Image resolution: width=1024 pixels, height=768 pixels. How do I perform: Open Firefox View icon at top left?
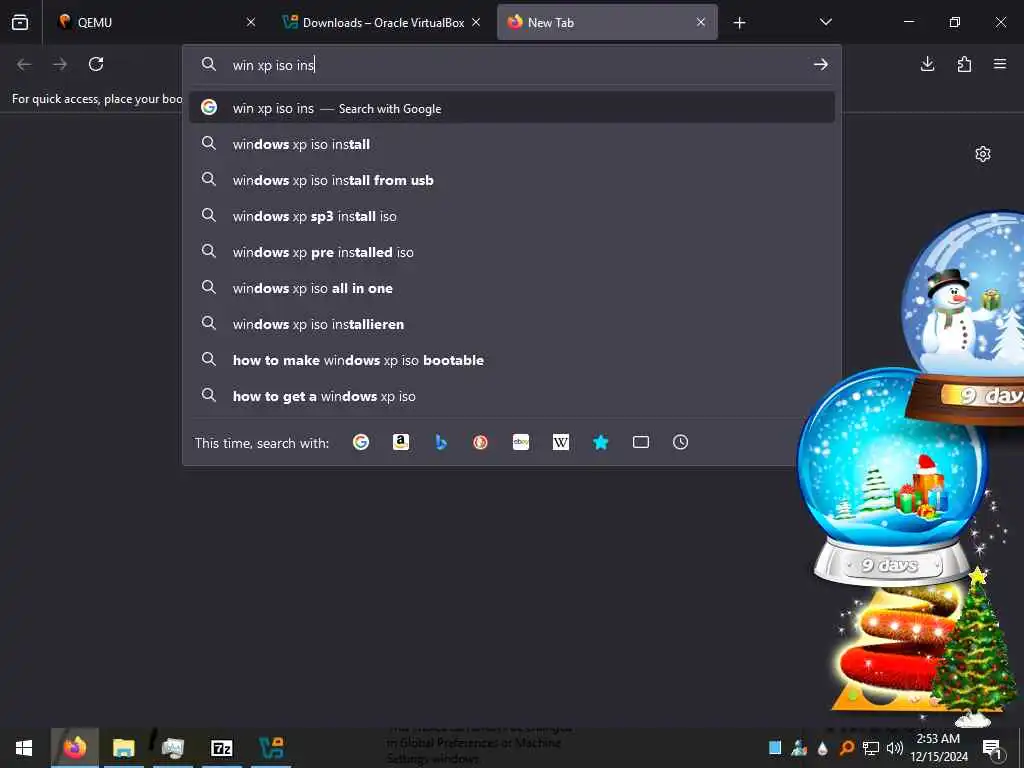tap(20, 22)
